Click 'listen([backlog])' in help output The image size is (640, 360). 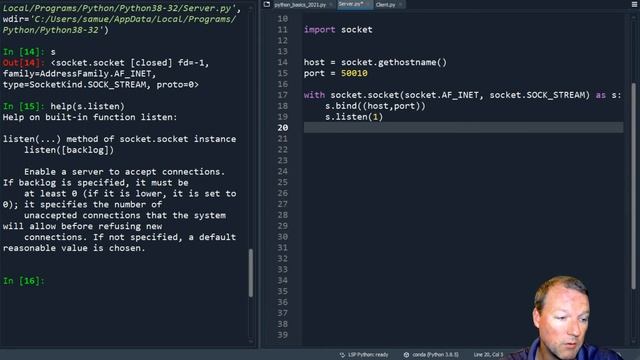[x=69, y=150]
